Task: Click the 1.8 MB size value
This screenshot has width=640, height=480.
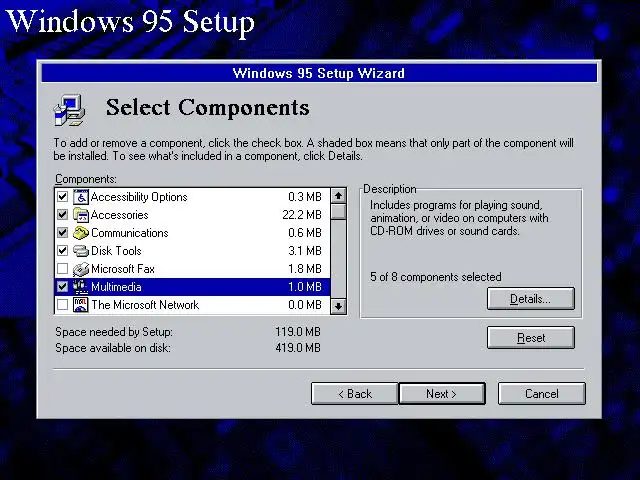Action: 305,269
